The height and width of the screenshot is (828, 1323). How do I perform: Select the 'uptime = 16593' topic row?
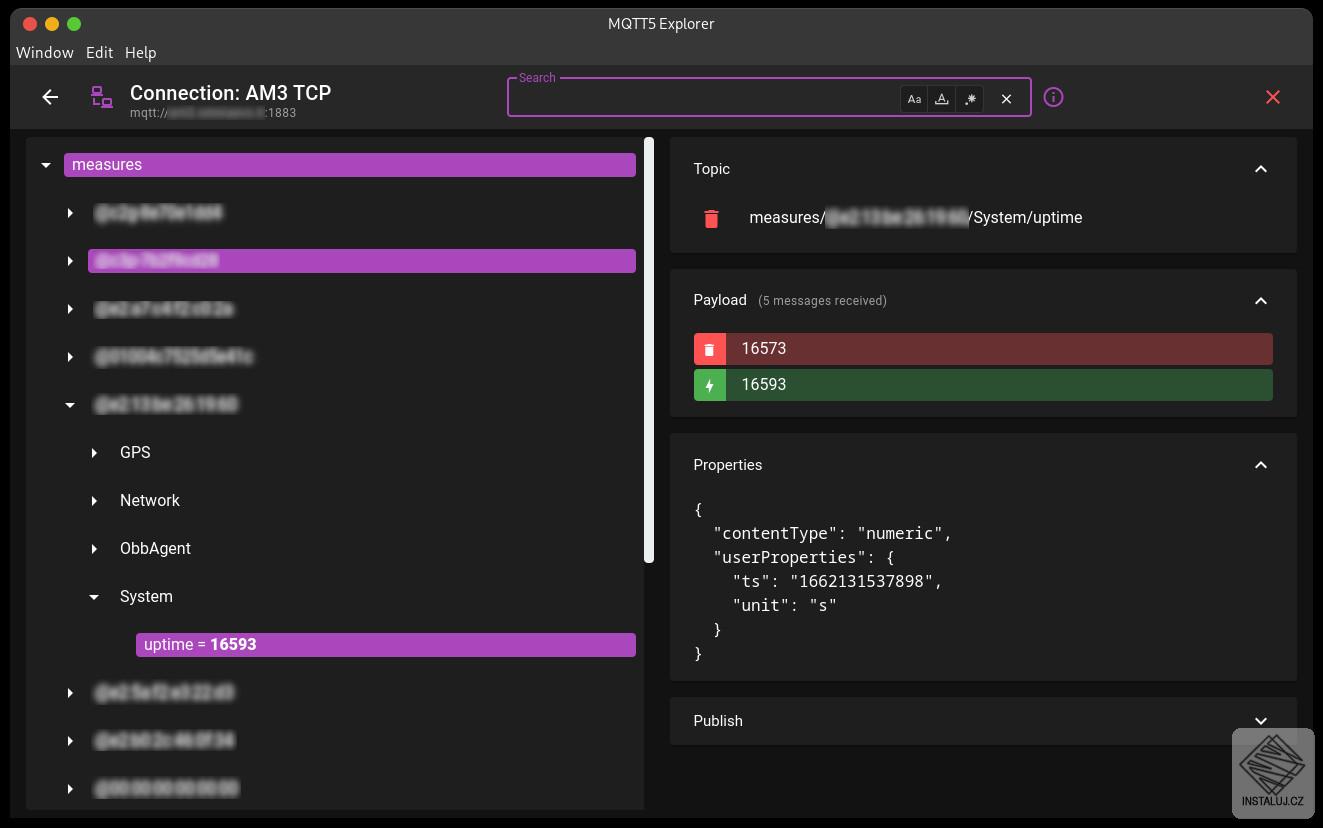(x=386, y=645)
